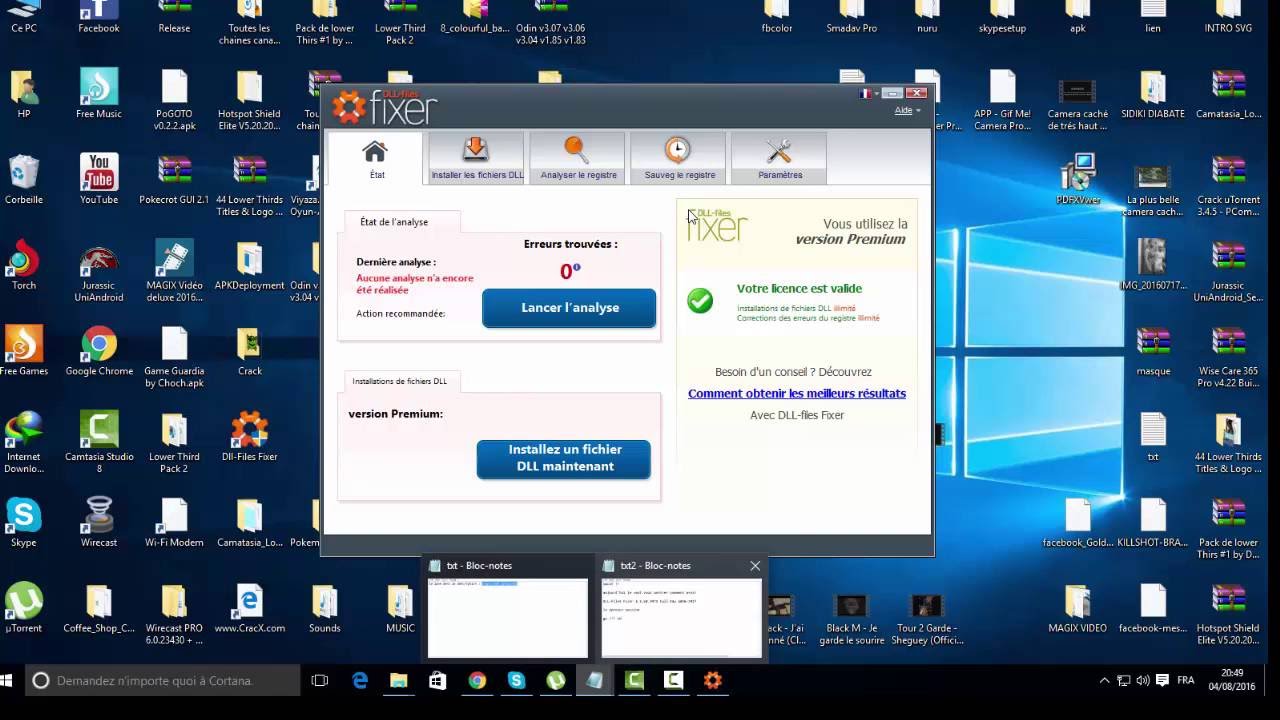Image resolution: width=1280 pixels, height=720 pixels.
Task: Open the Windows Start menu
Action: [x=8, y=680]
